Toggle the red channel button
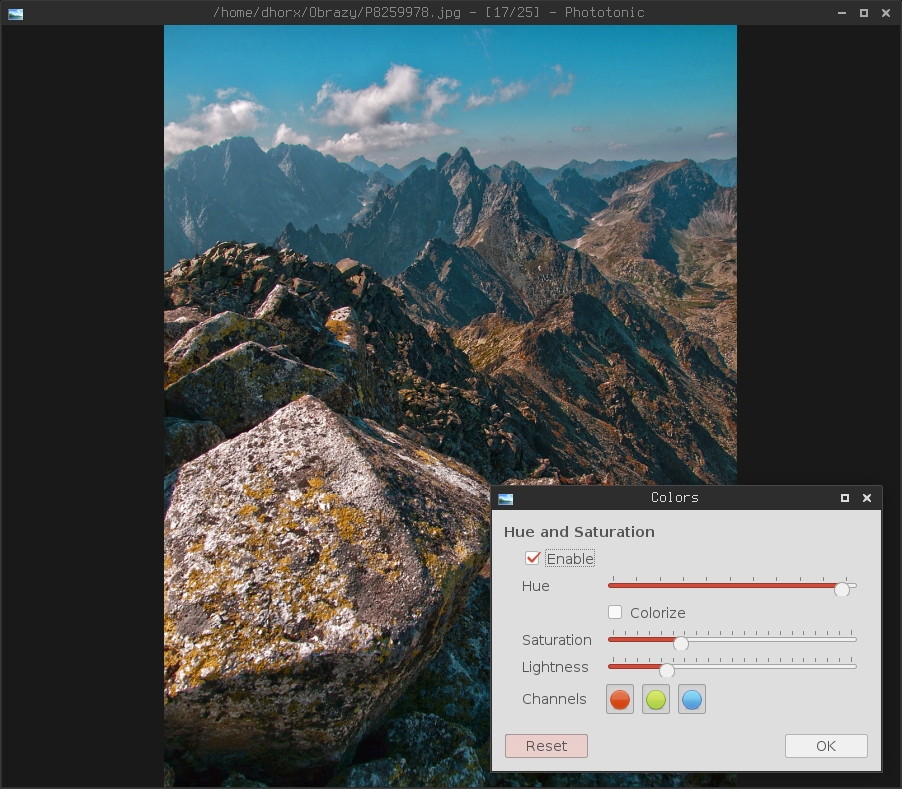The width and height of the screenshot is (902, 789). 620,699
